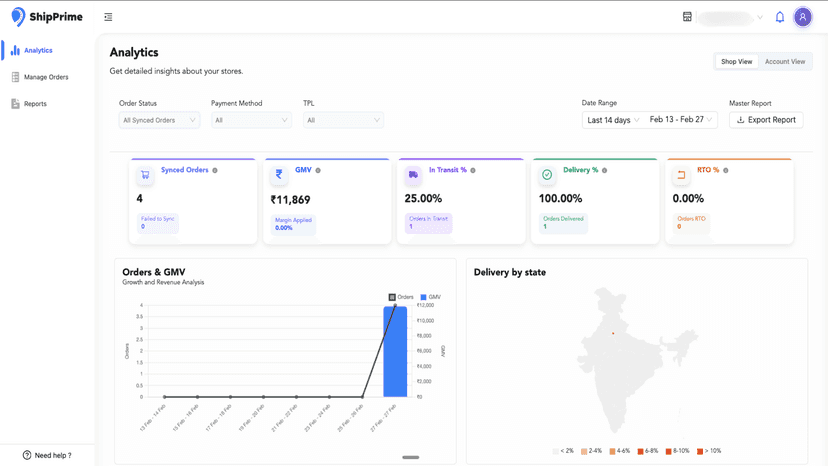Click the ₹11,869 GMV value
The width and height of the screenshot is (828, 466).
(290, 200)
